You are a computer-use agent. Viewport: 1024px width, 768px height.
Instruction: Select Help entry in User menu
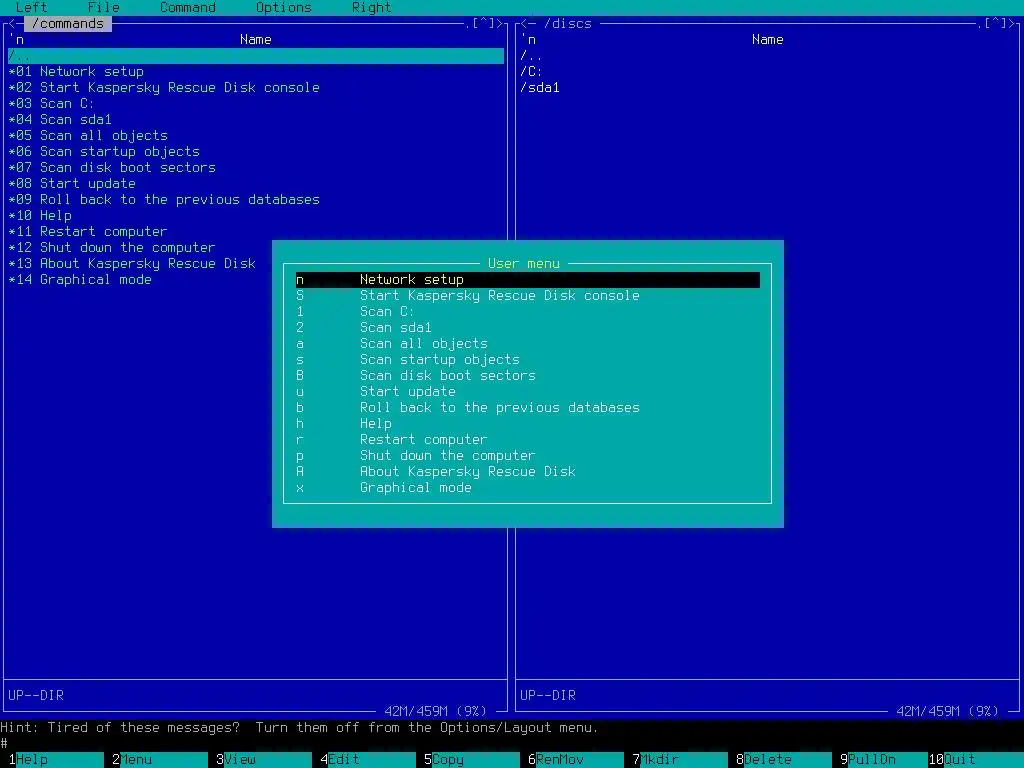pos(528,423)
